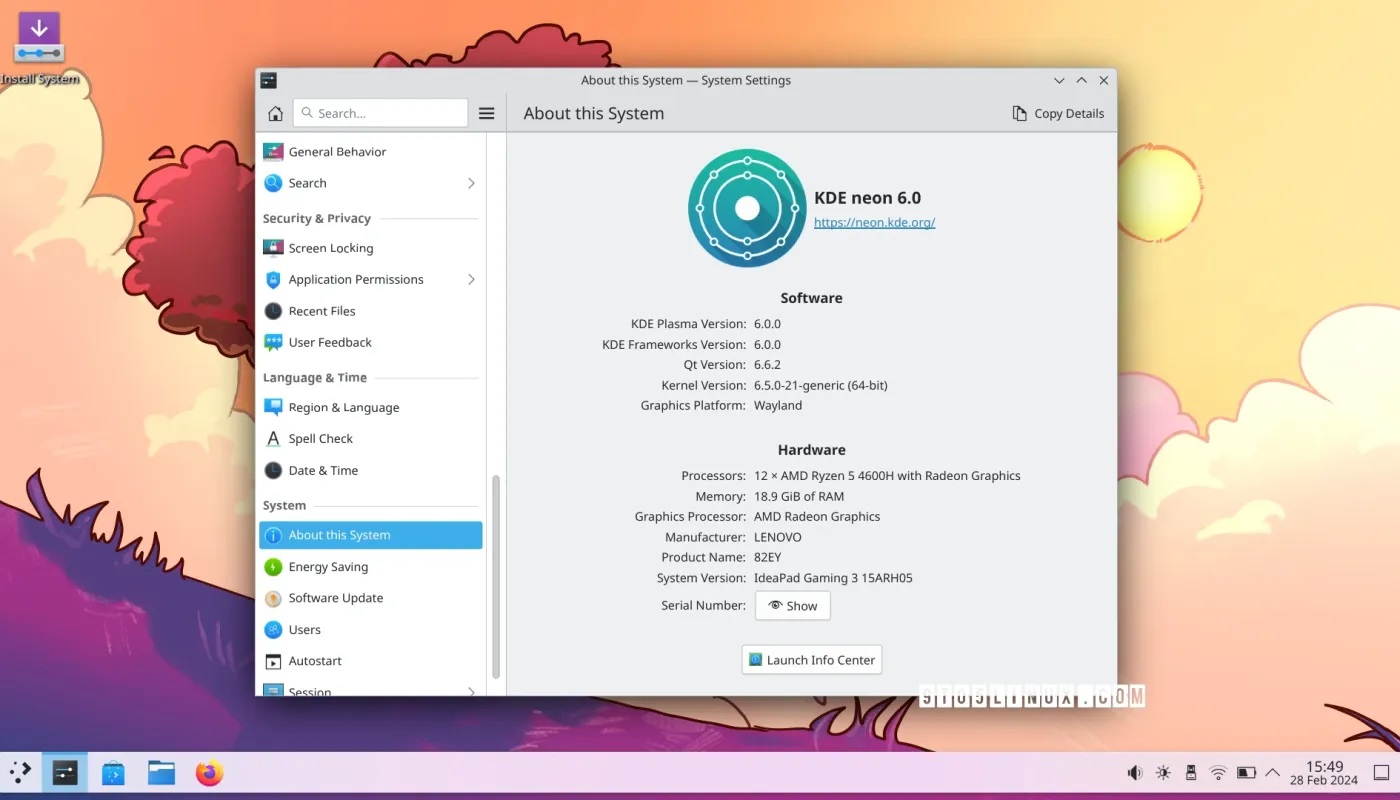Open the neon.kde.org link

(x=874, y=222)
